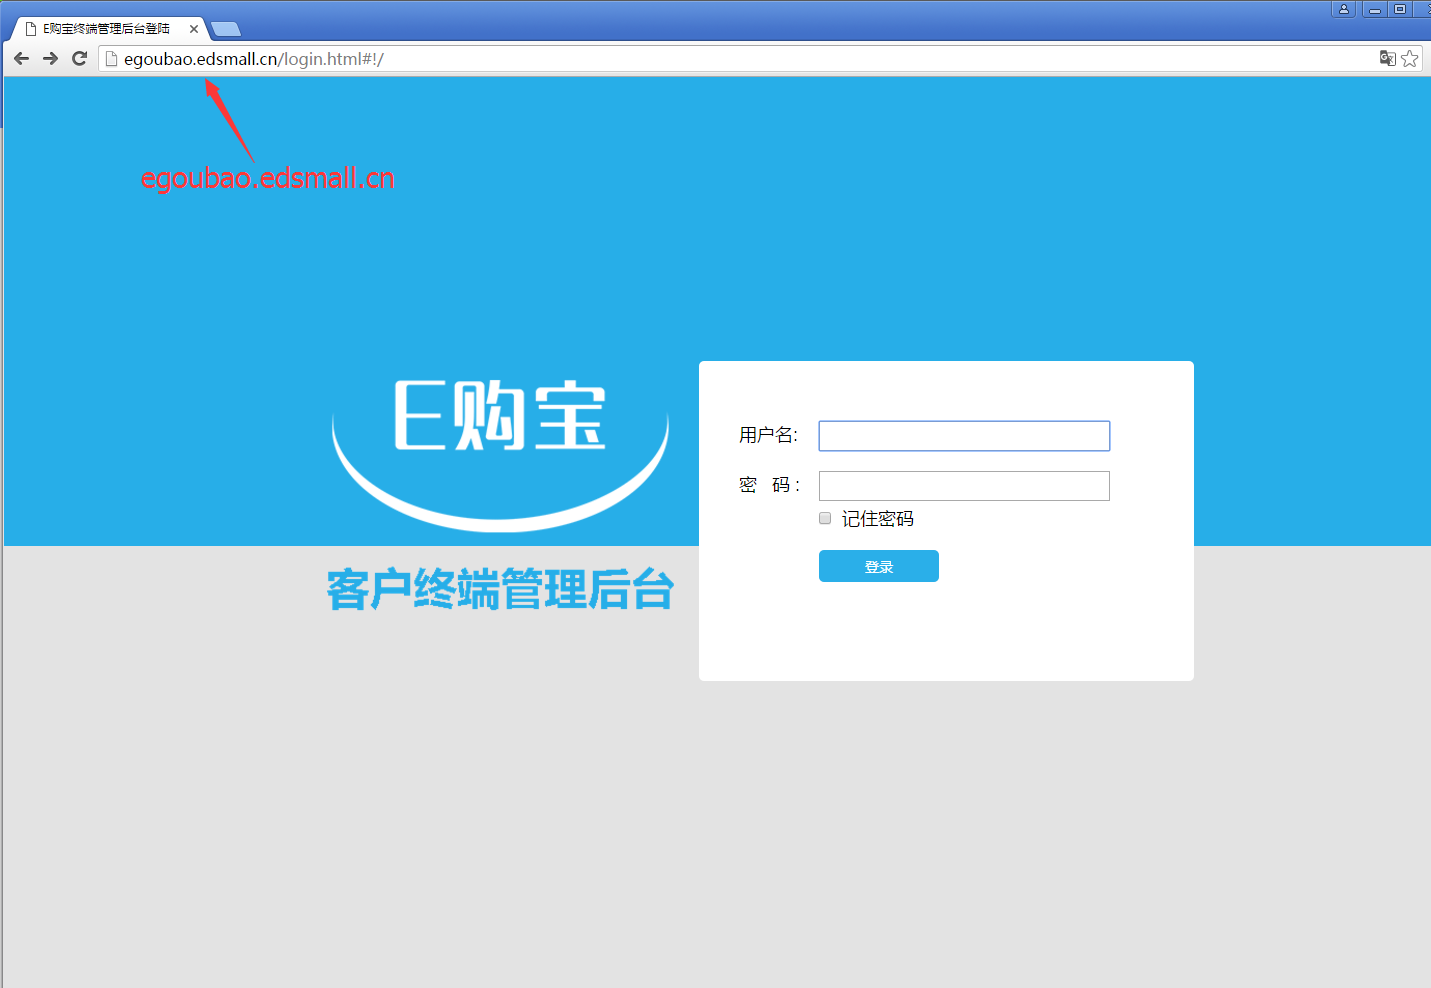Screen dimensions: 1431x988
Task: Open the Chrome user profile button
Action: point(1344,9)
